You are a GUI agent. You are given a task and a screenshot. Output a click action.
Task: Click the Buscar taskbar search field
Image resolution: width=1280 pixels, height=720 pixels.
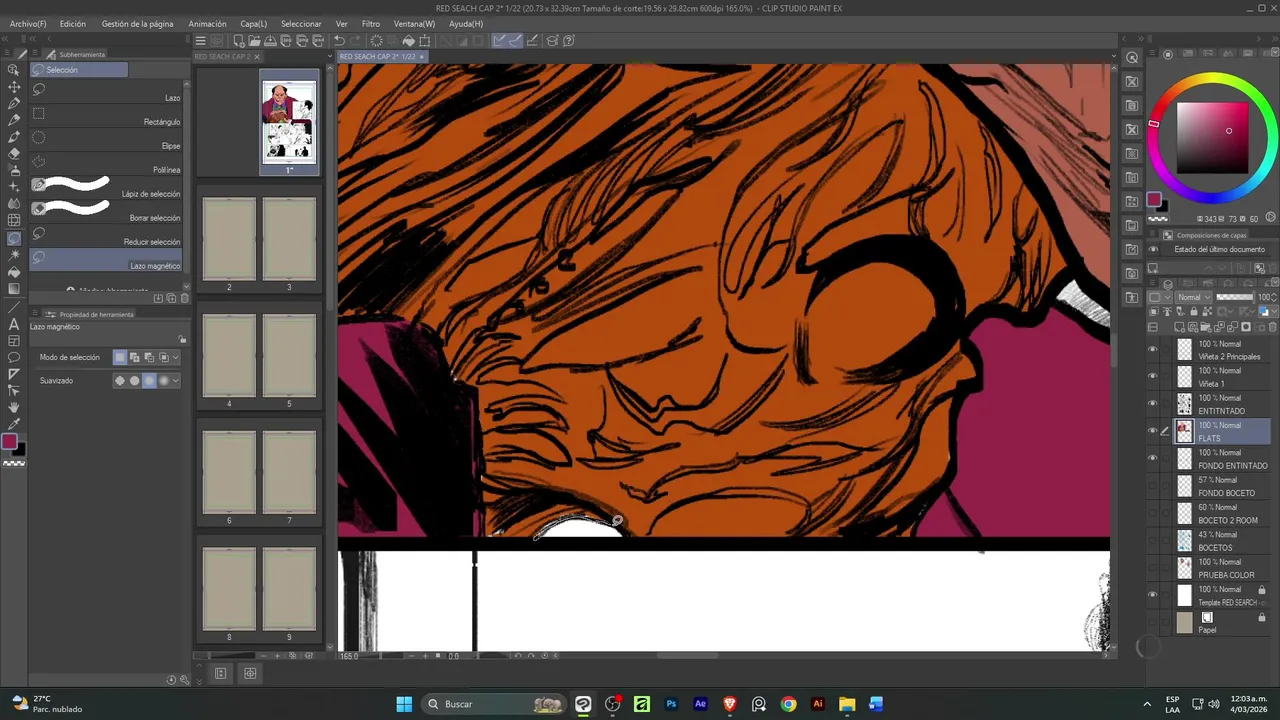492,704
